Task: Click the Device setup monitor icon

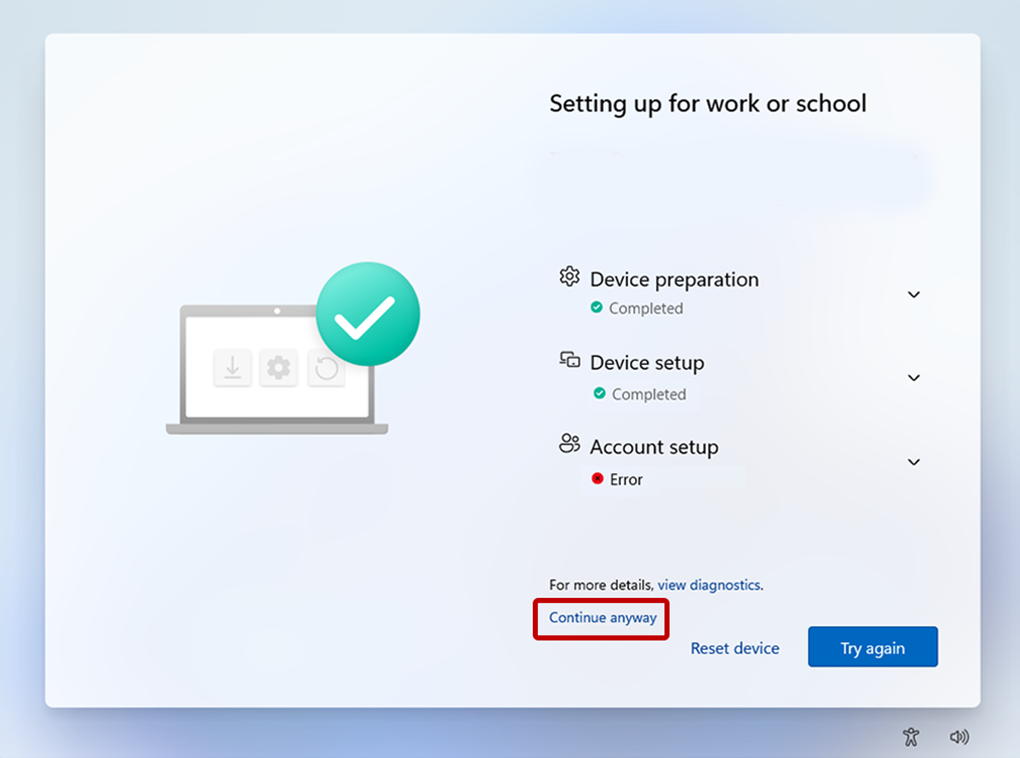Action: [570, 360]
